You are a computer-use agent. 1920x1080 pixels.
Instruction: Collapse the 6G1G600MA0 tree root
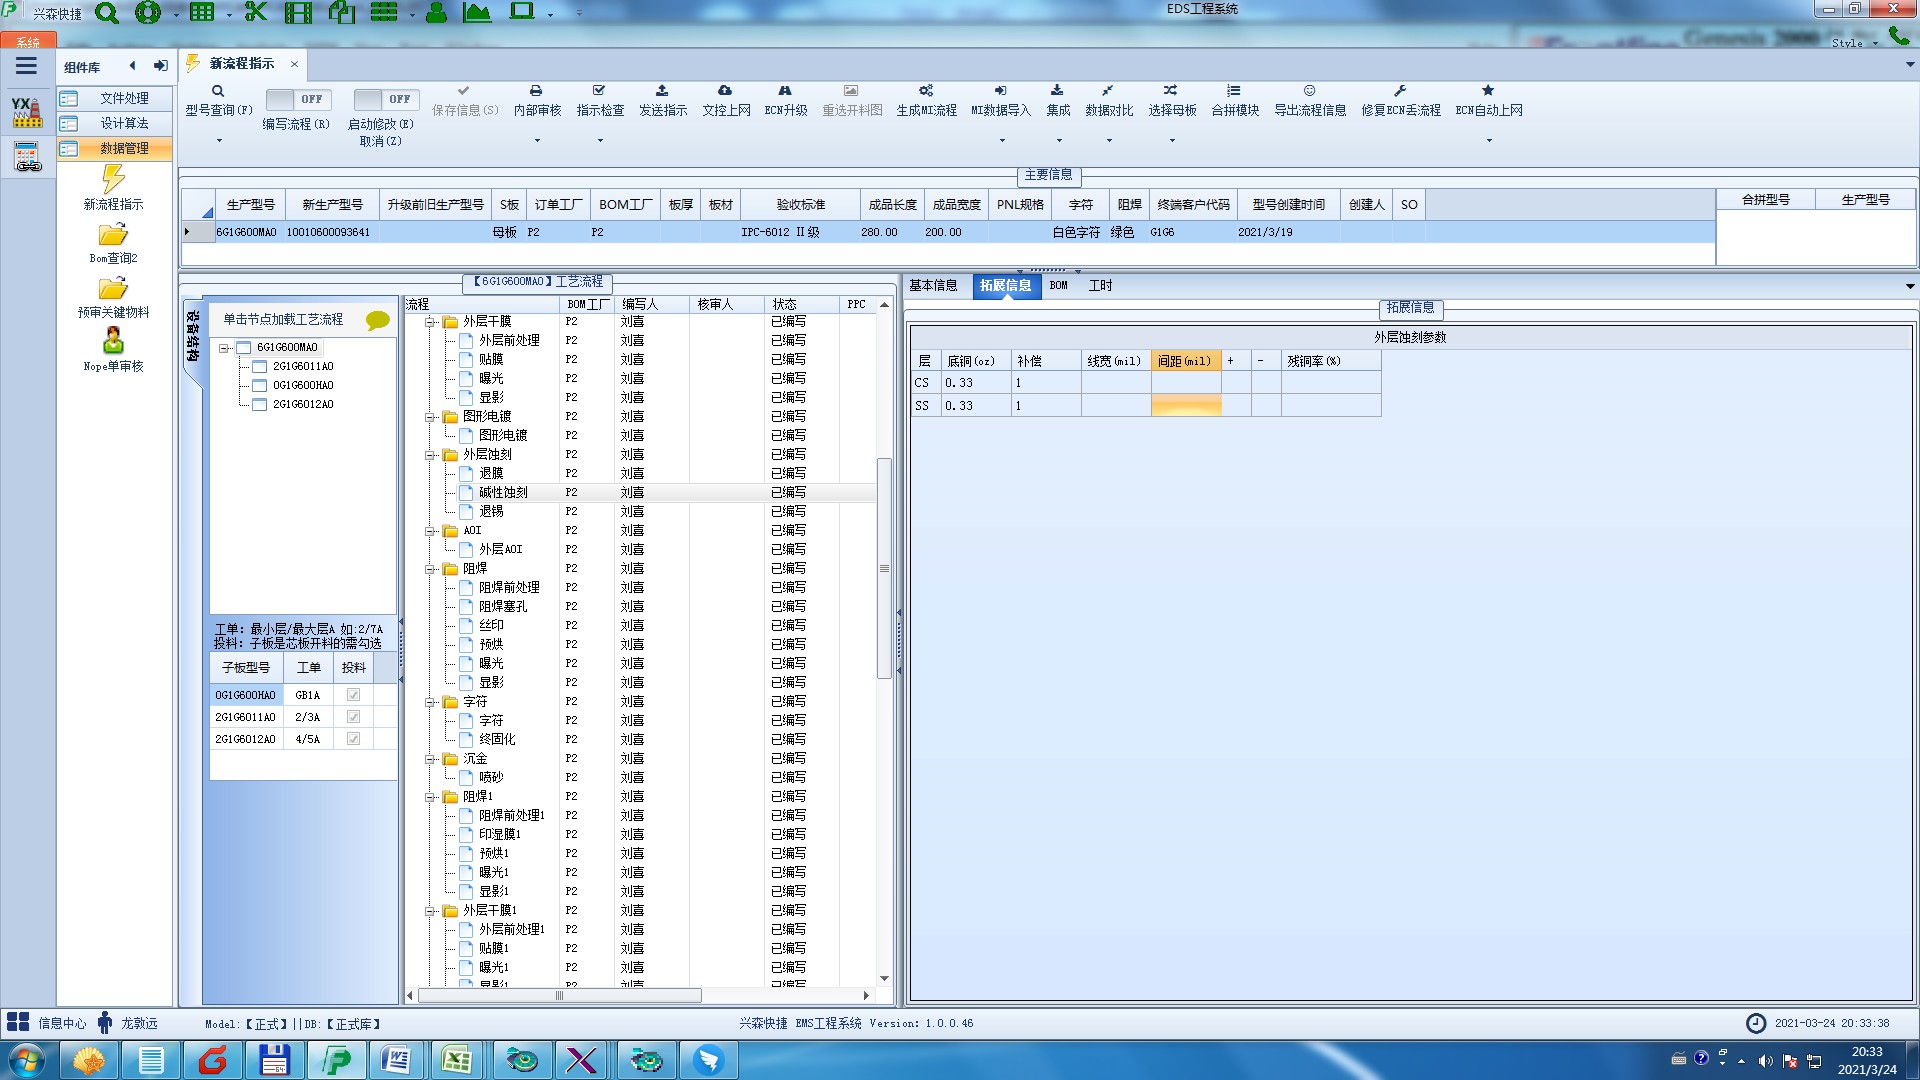[224, 348]
